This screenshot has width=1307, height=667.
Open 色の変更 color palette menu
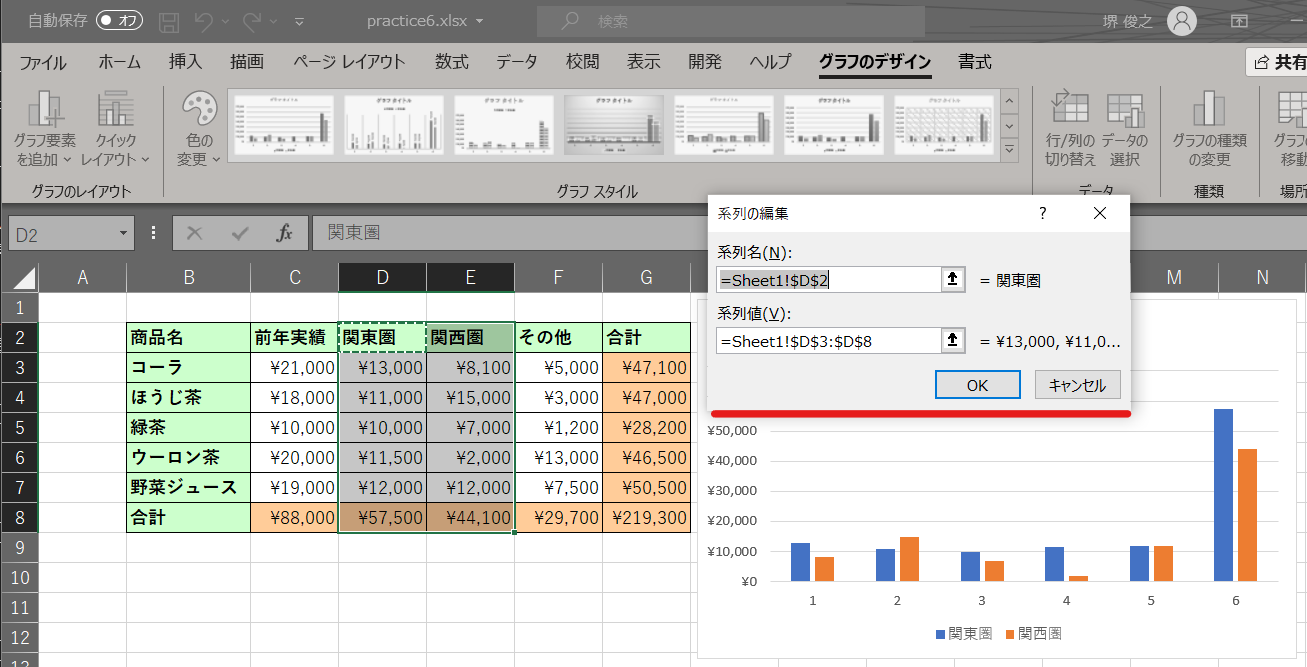(198, 130)
